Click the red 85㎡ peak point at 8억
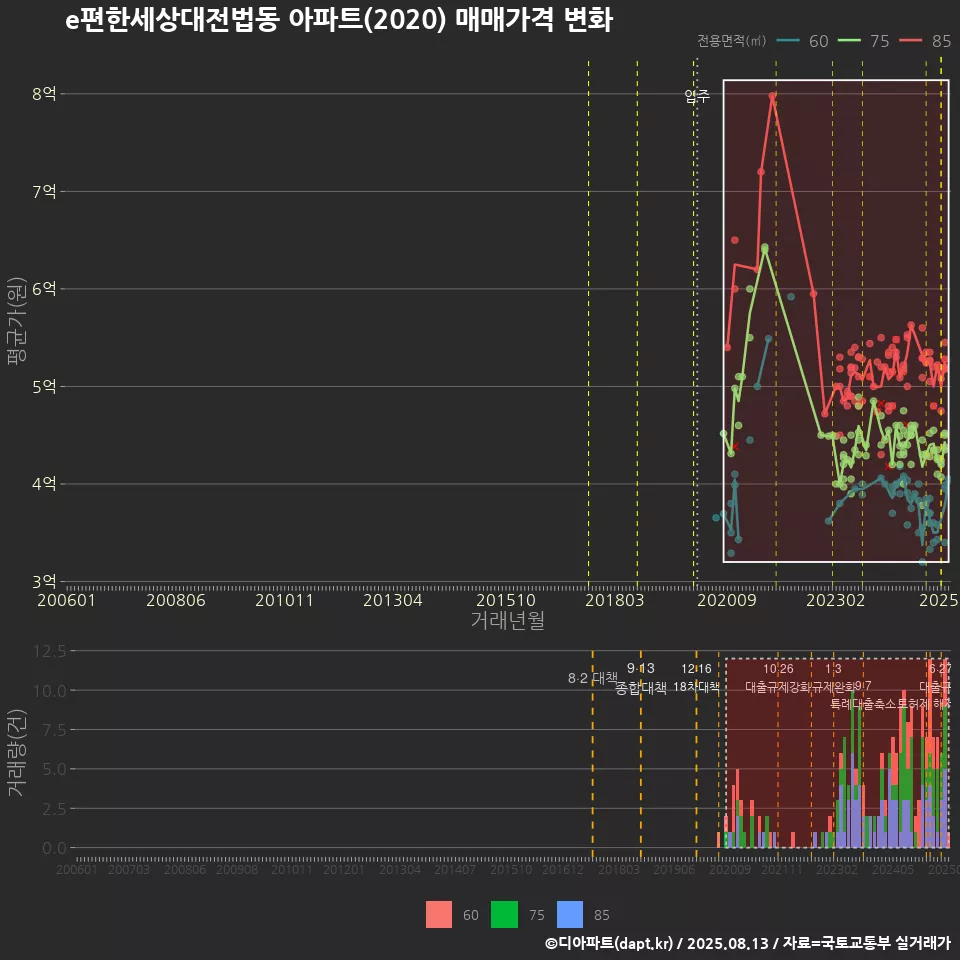 [x=773, y=96]
